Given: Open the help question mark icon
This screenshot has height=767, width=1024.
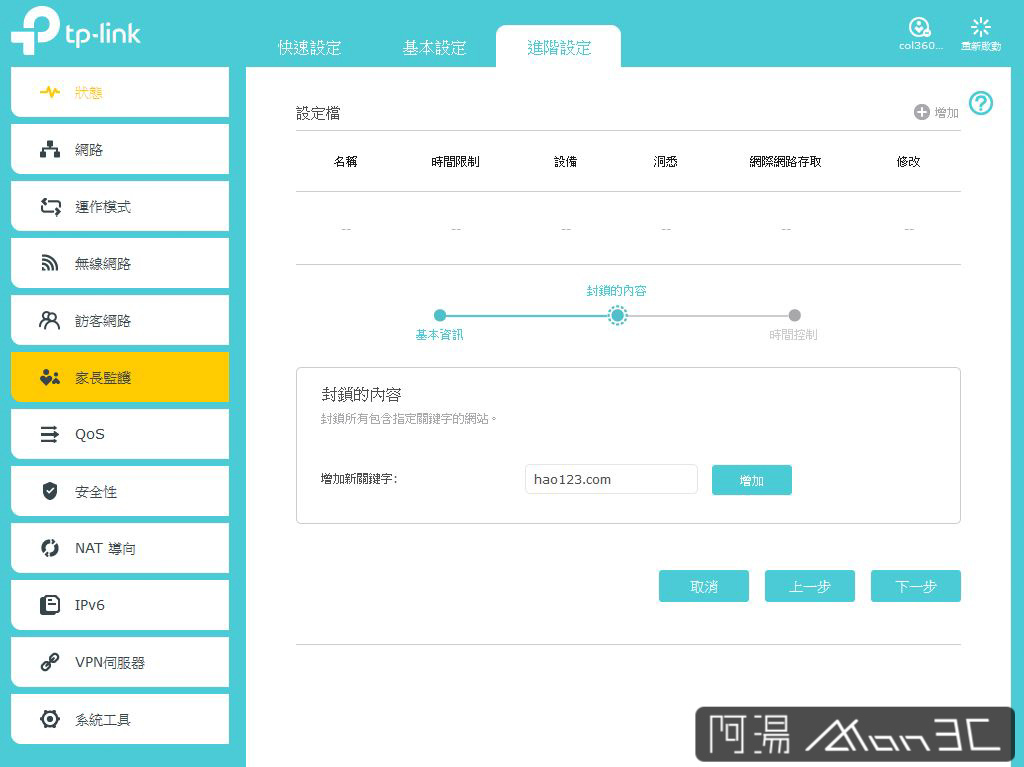Looking at the screenshot, I should [x=980, y=103].
